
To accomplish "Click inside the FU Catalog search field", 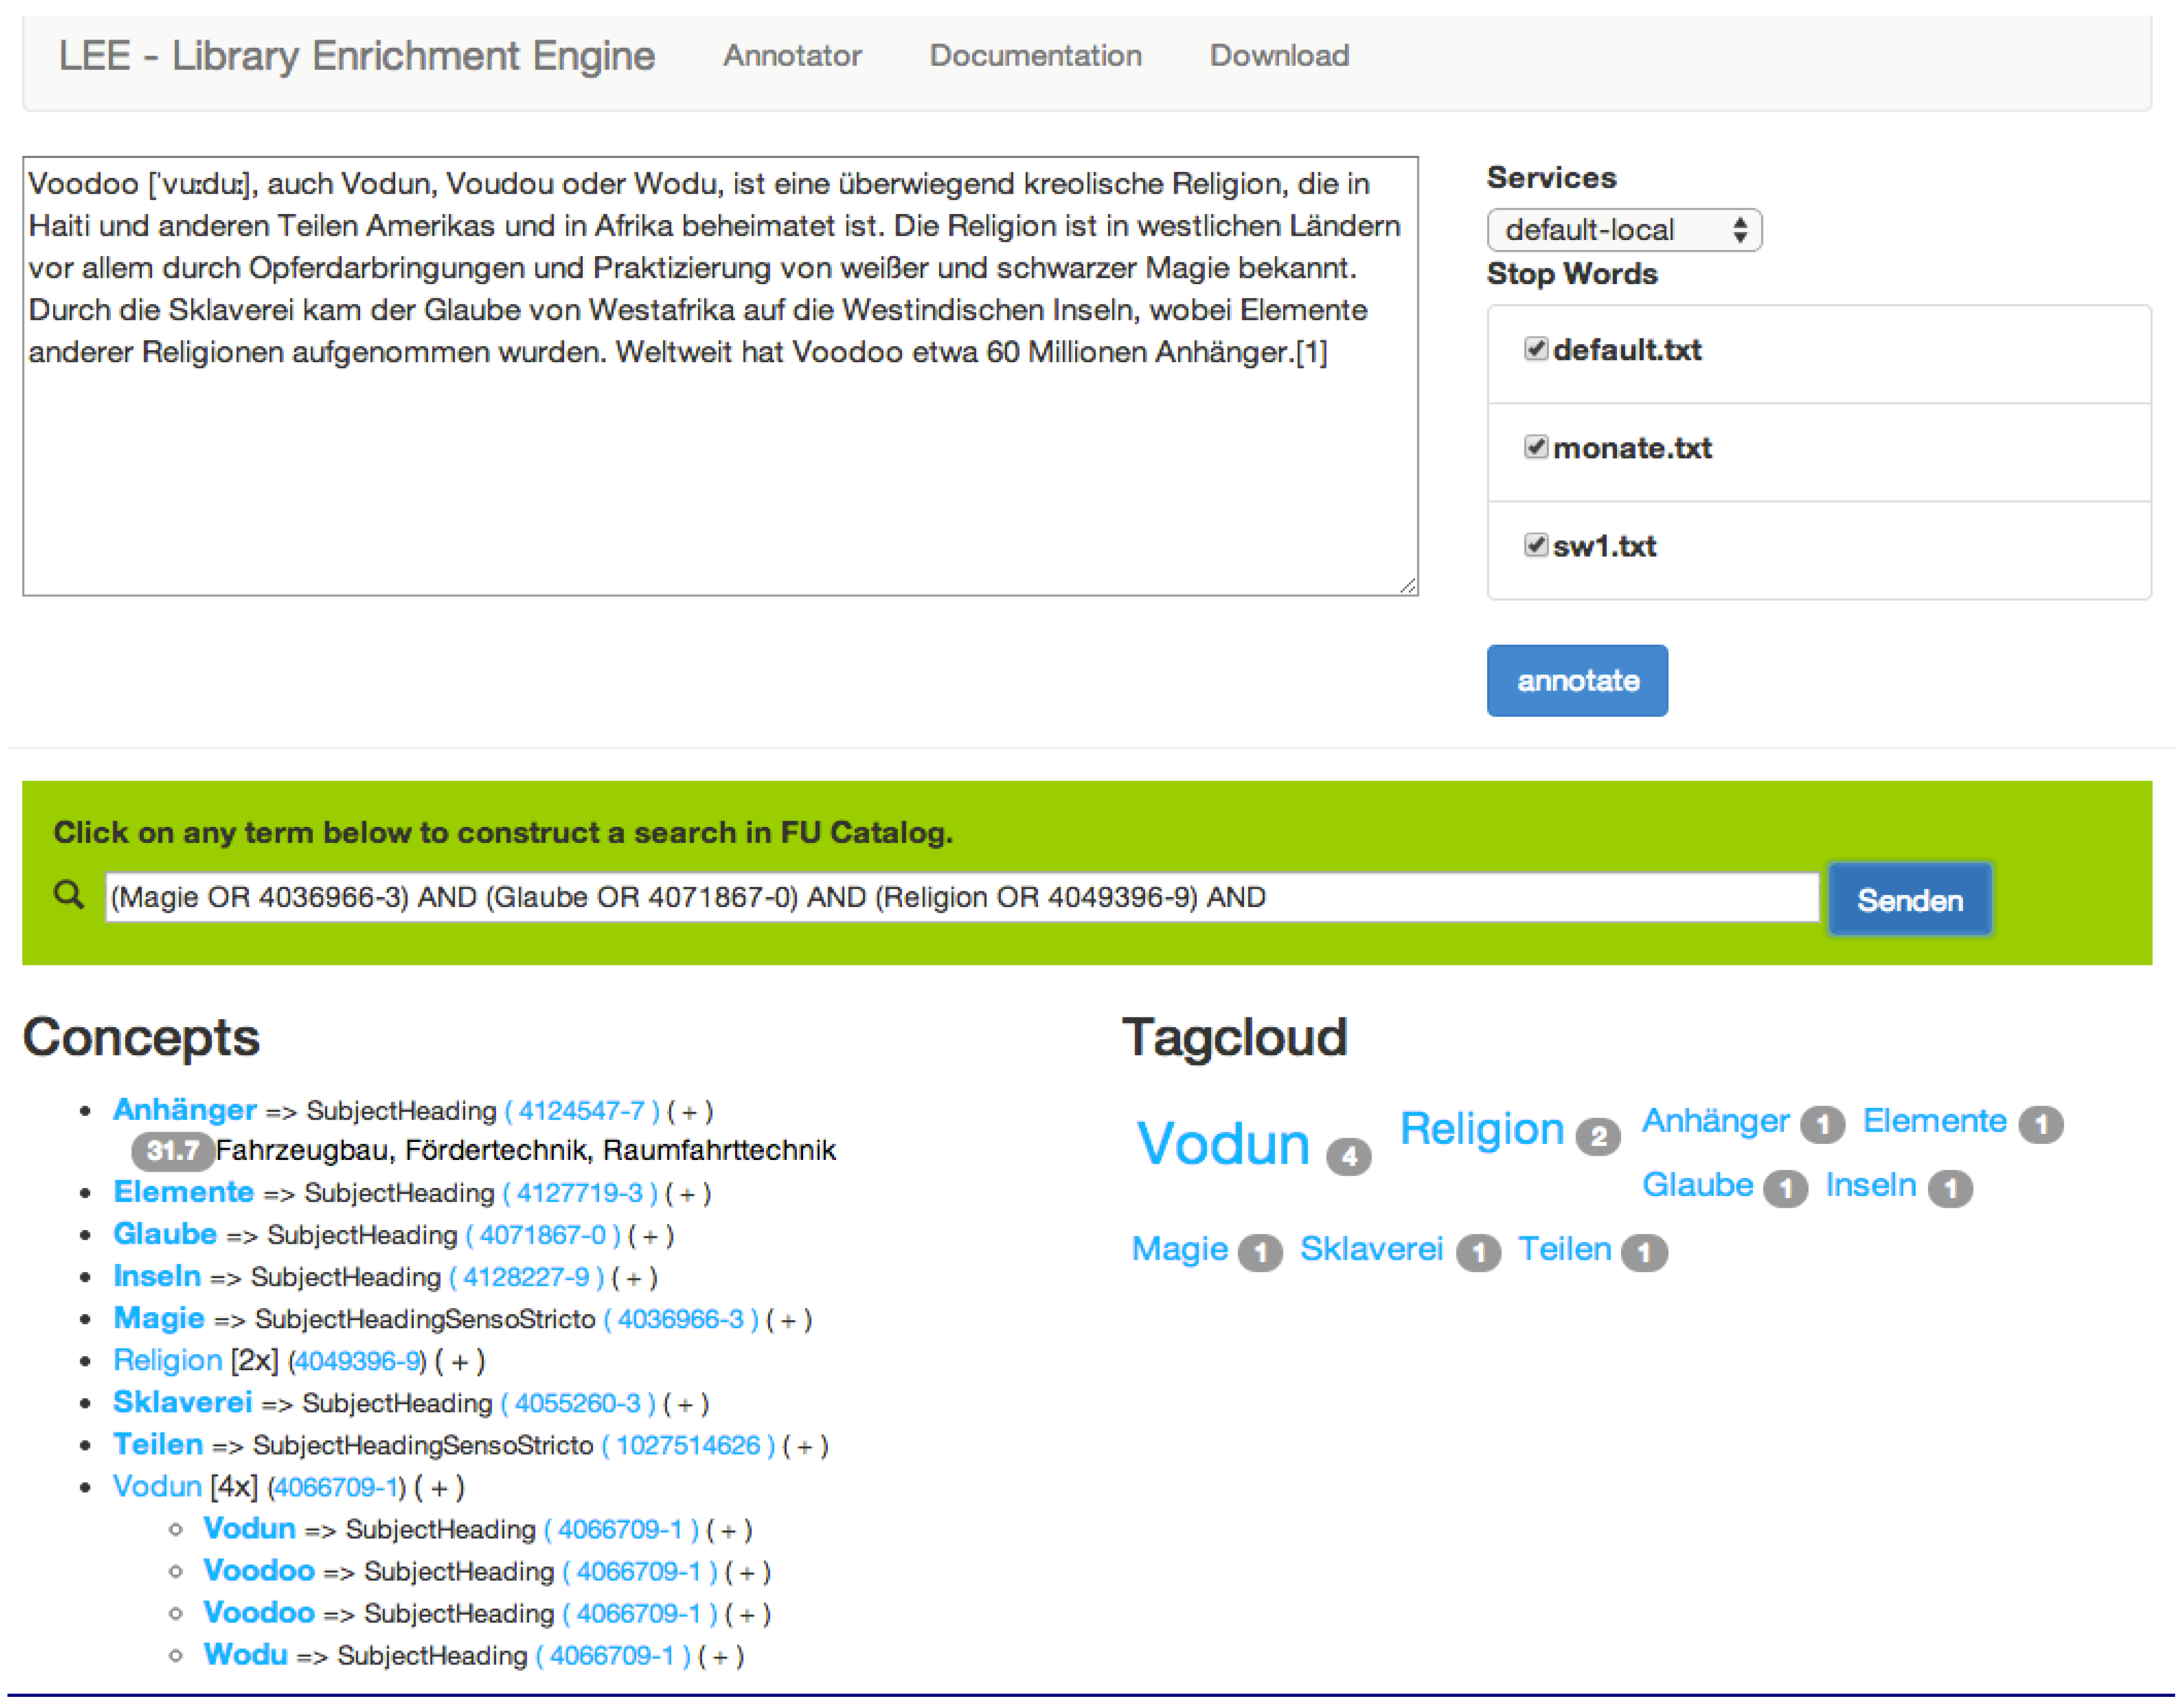I will tap(960, 897).
